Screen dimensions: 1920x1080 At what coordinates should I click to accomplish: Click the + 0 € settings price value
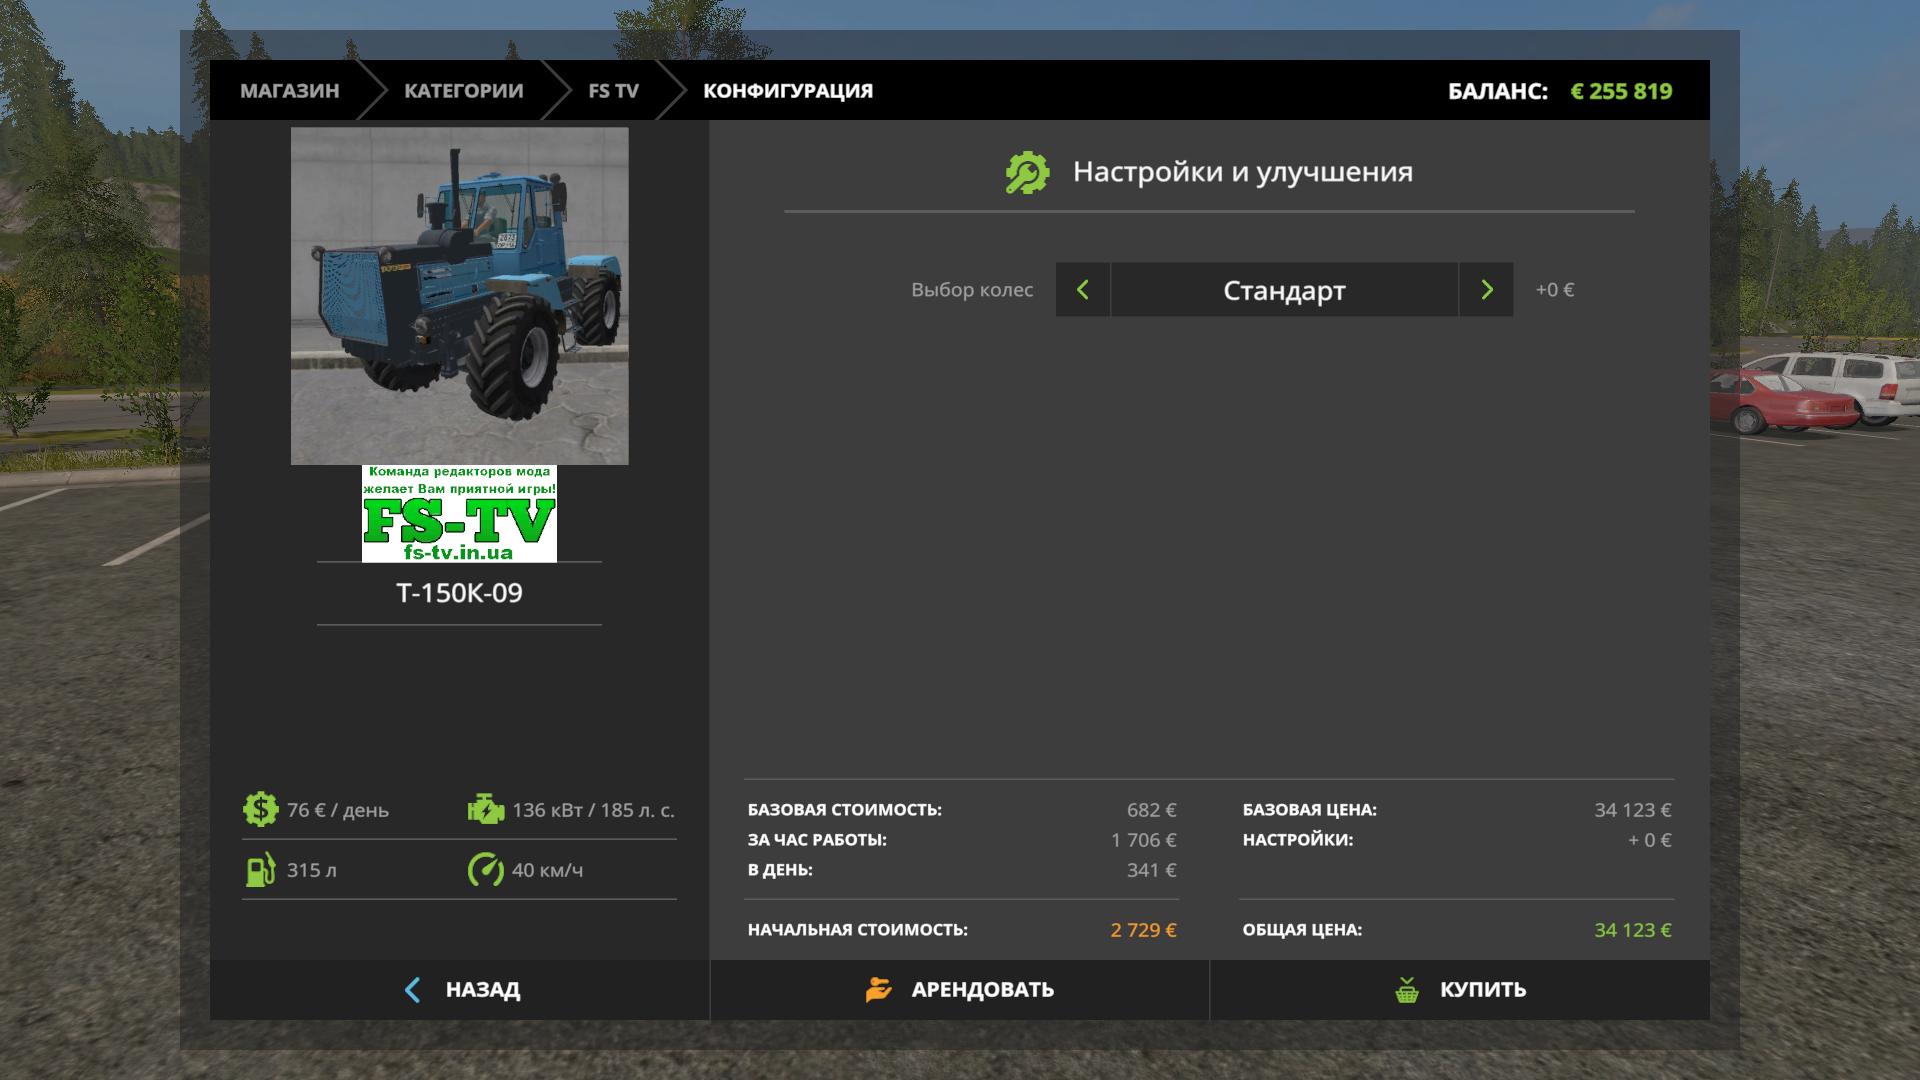(x=1650, y=840)
